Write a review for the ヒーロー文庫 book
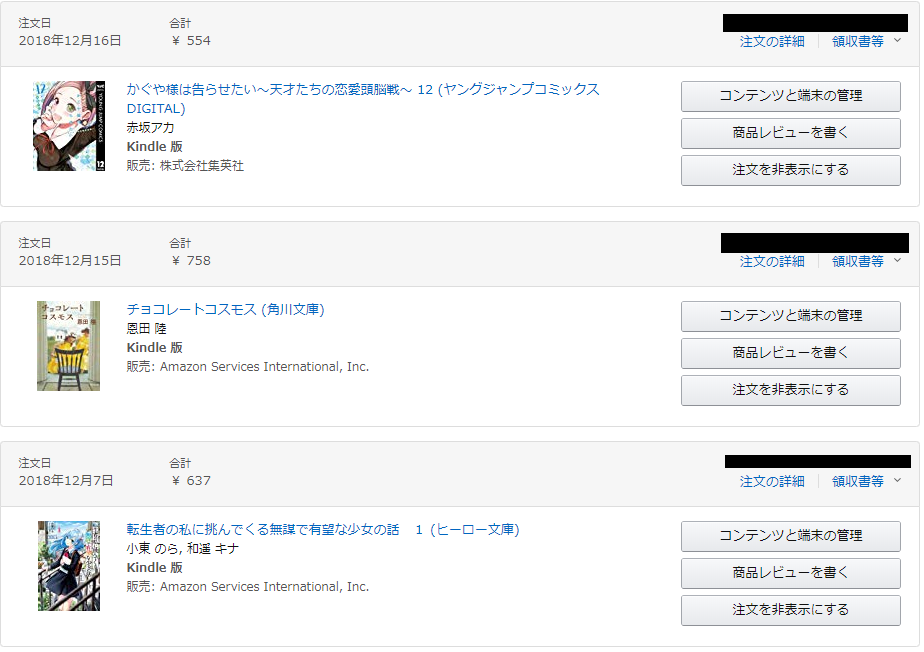This screenshot has height=652, width=924. coord(790,573)
